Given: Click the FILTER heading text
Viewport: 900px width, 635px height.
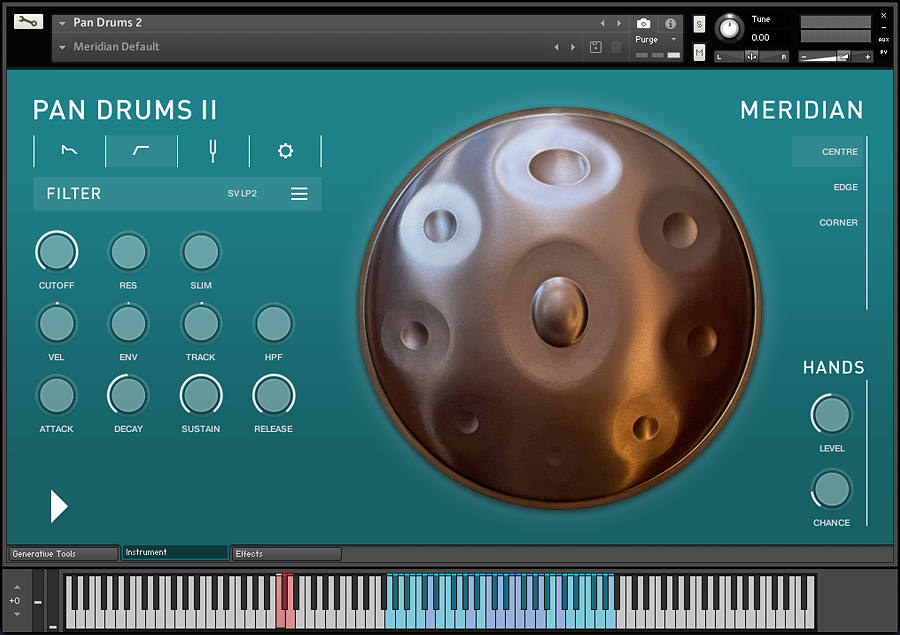Looking at the screenshot, I should [73, 194].
